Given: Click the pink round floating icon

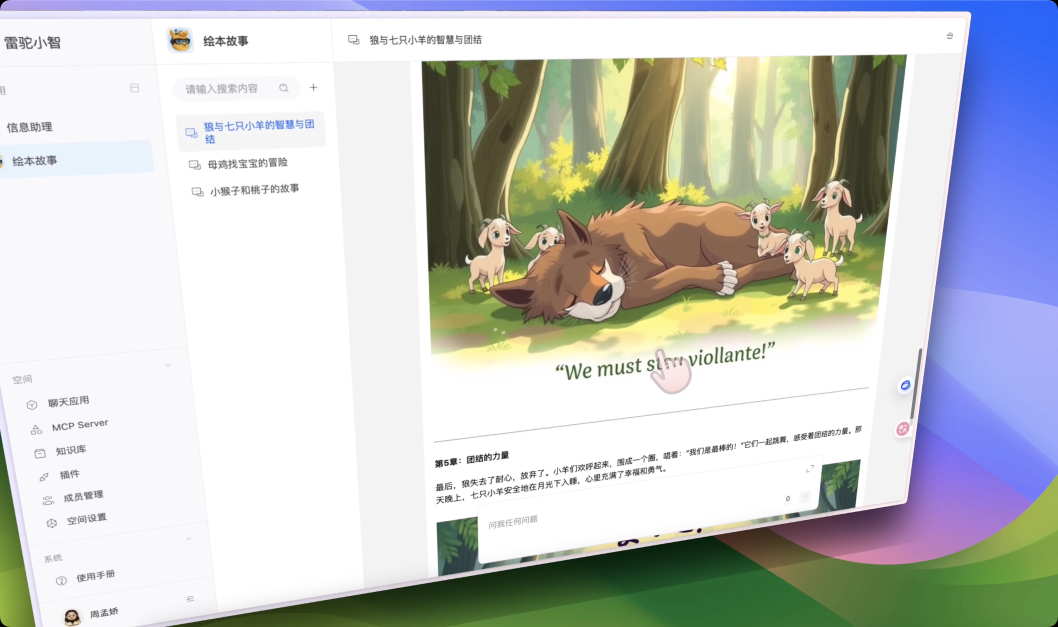Looking at the screenshot, I should pyautogui.click(x=902, y=429).
